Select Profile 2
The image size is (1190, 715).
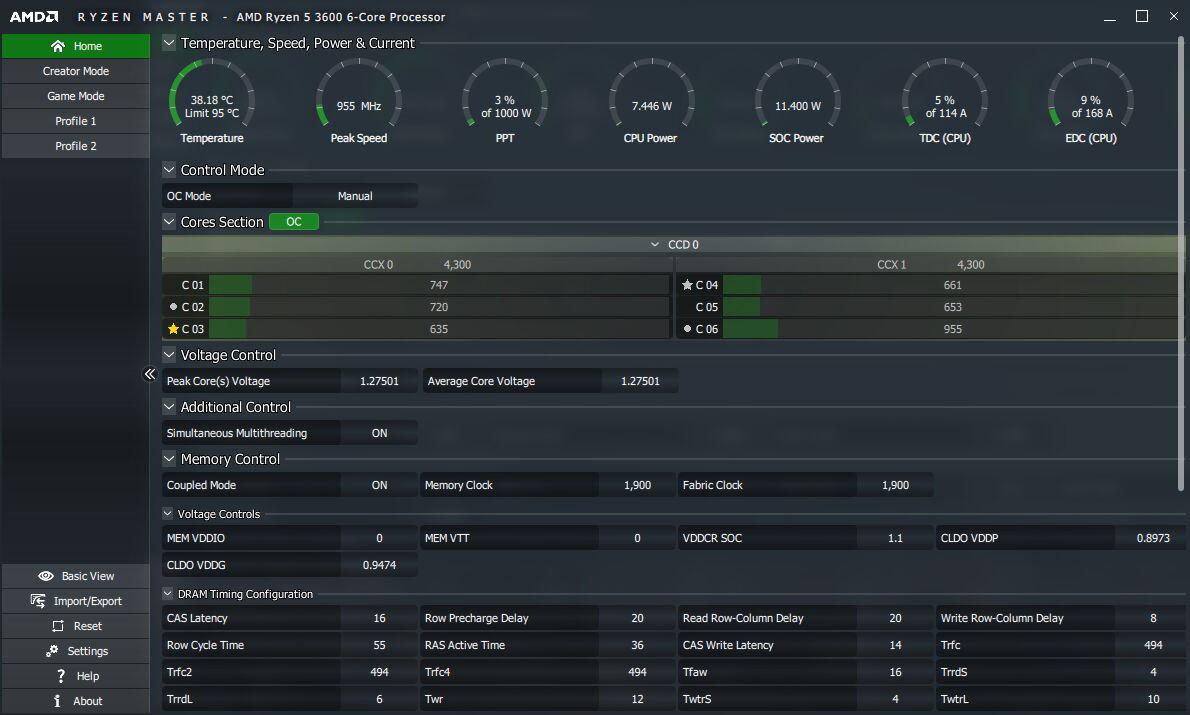pos(76,146)
